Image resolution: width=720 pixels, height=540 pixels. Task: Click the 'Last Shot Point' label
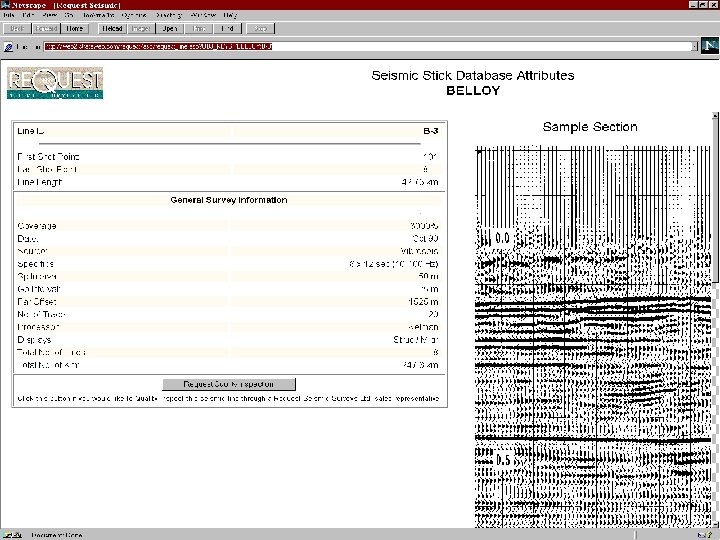tap(47, 169)
